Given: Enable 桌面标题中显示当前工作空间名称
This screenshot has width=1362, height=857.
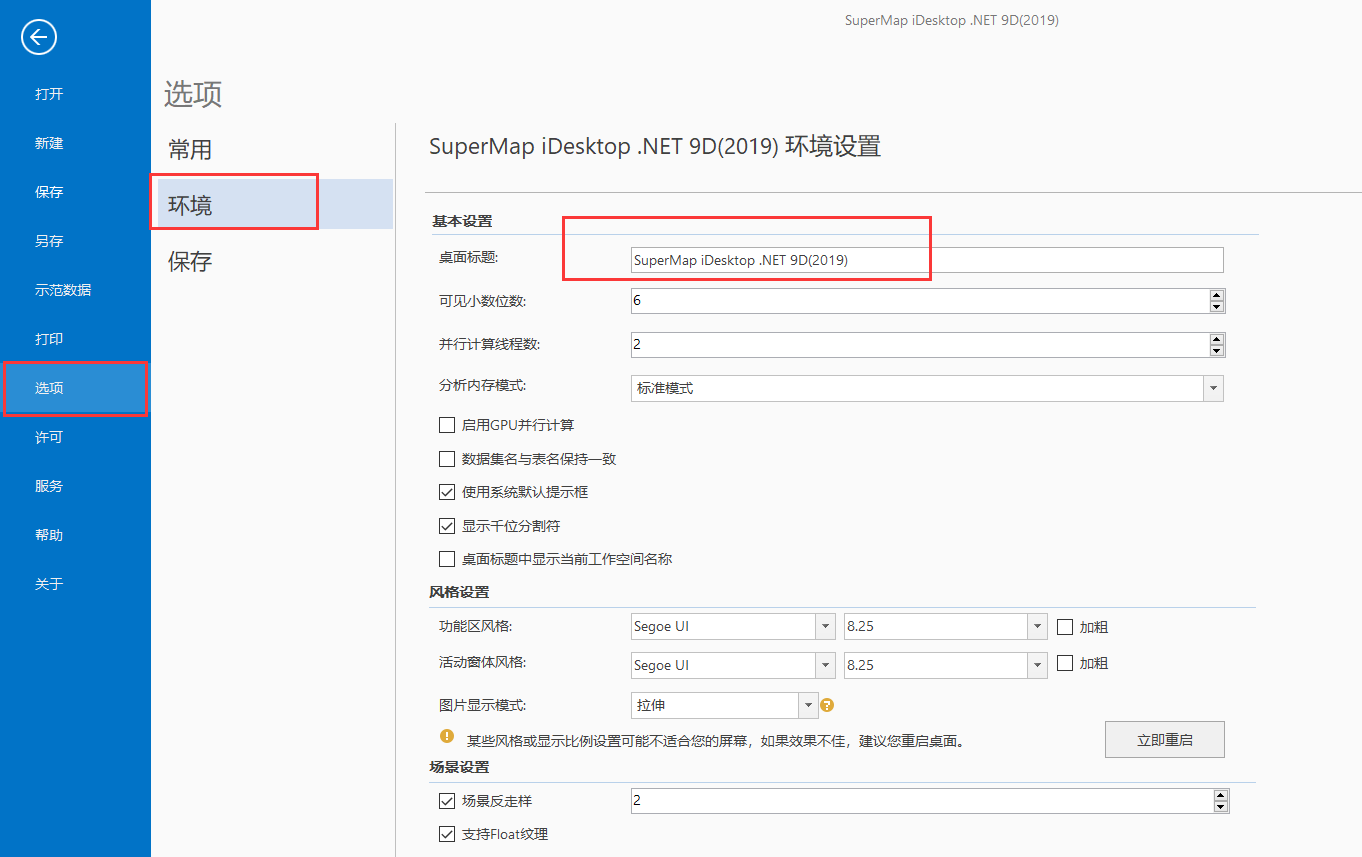Looking at the screenshot, I should [447, 559].
